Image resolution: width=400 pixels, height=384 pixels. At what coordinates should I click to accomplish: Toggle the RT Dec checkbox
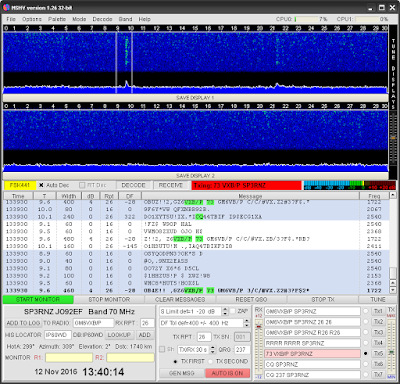pyautogui.click(x=82, y=185)
